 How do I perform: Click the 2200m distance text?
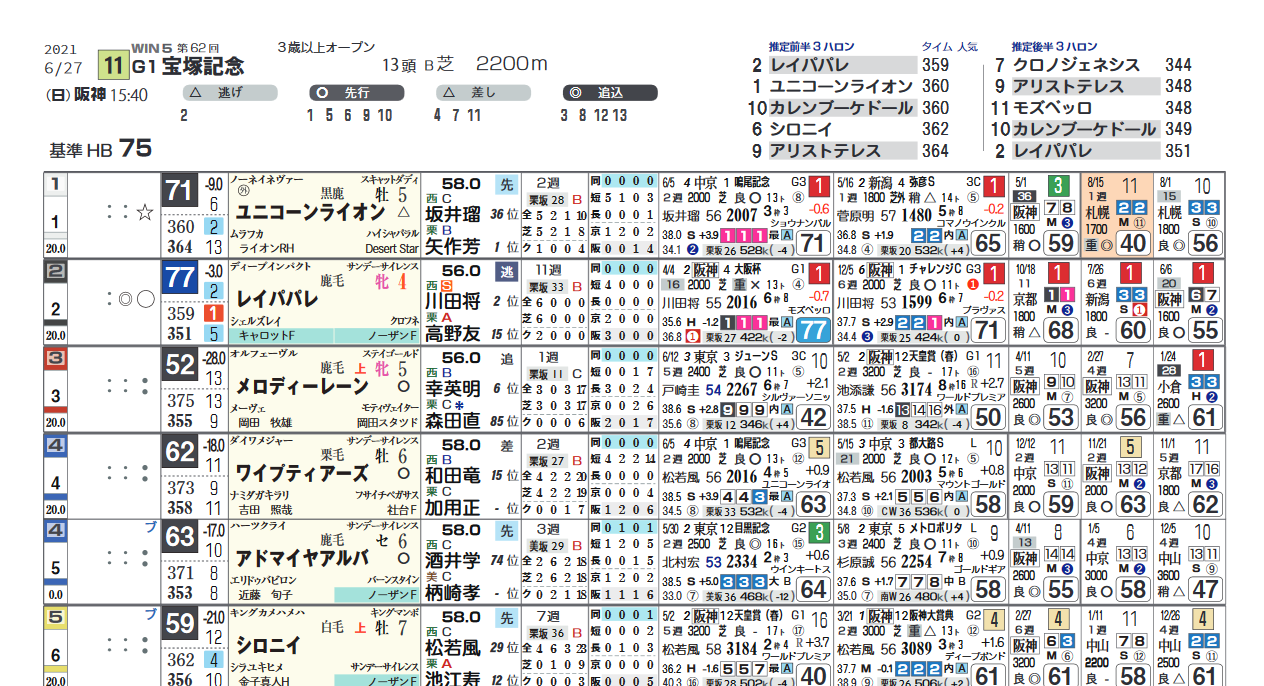click(x=512, y=64)
